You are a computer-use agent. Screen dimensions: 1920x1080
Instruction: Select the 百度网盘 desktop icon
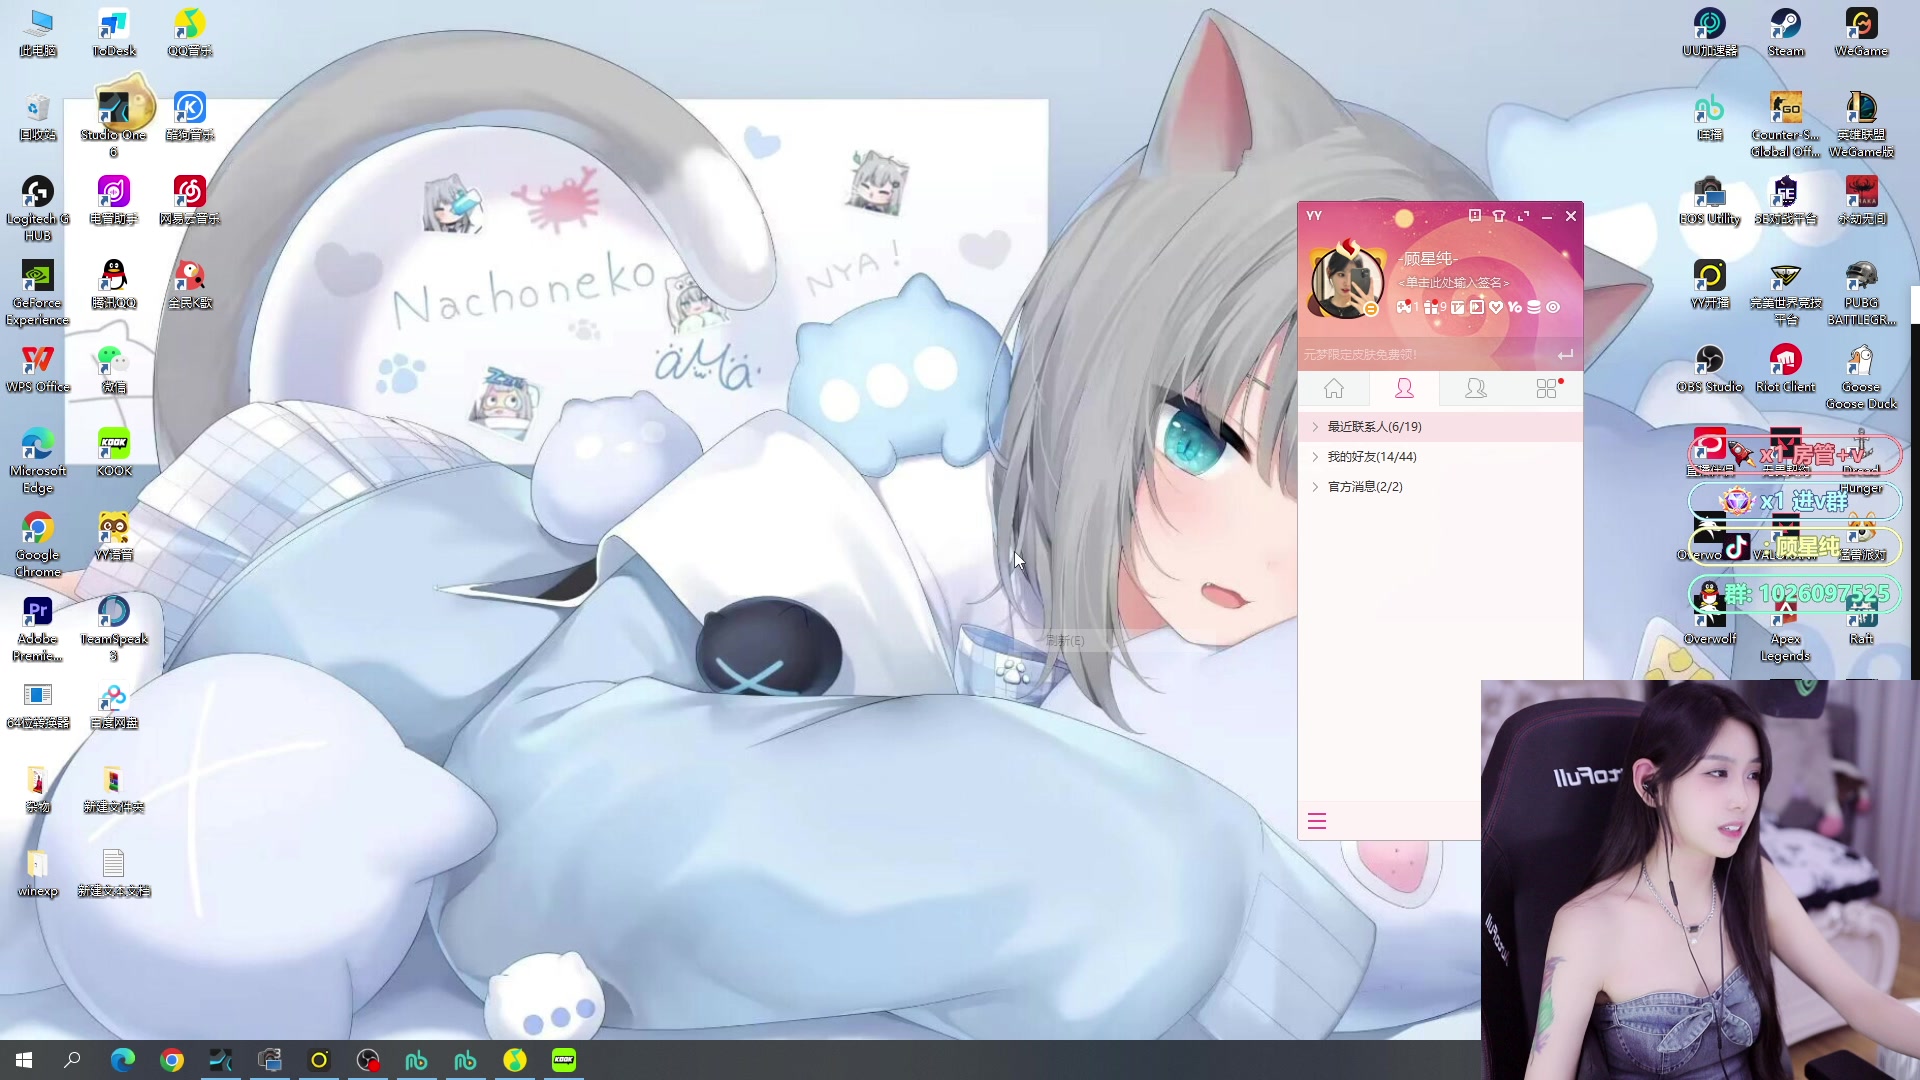tap(113, 703)
